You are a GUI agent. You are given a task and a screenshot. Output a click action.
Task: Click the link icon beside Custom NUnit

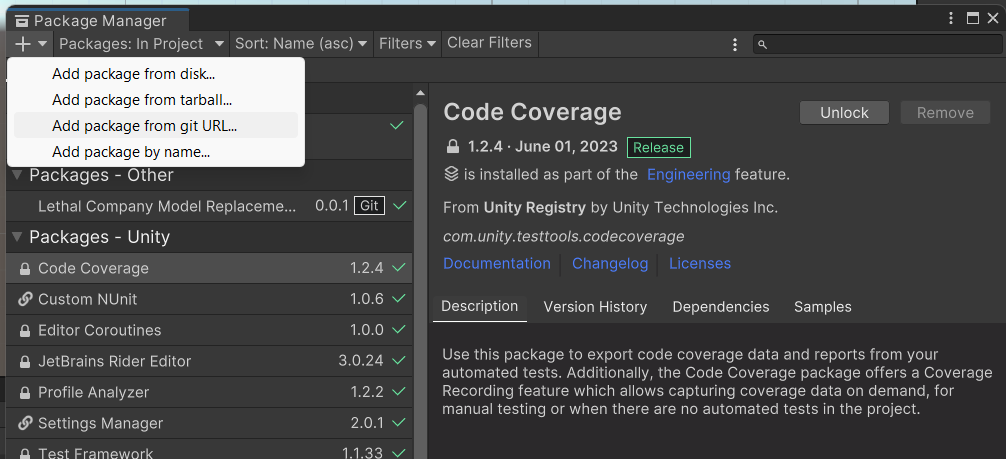click(x=25, y=300)
